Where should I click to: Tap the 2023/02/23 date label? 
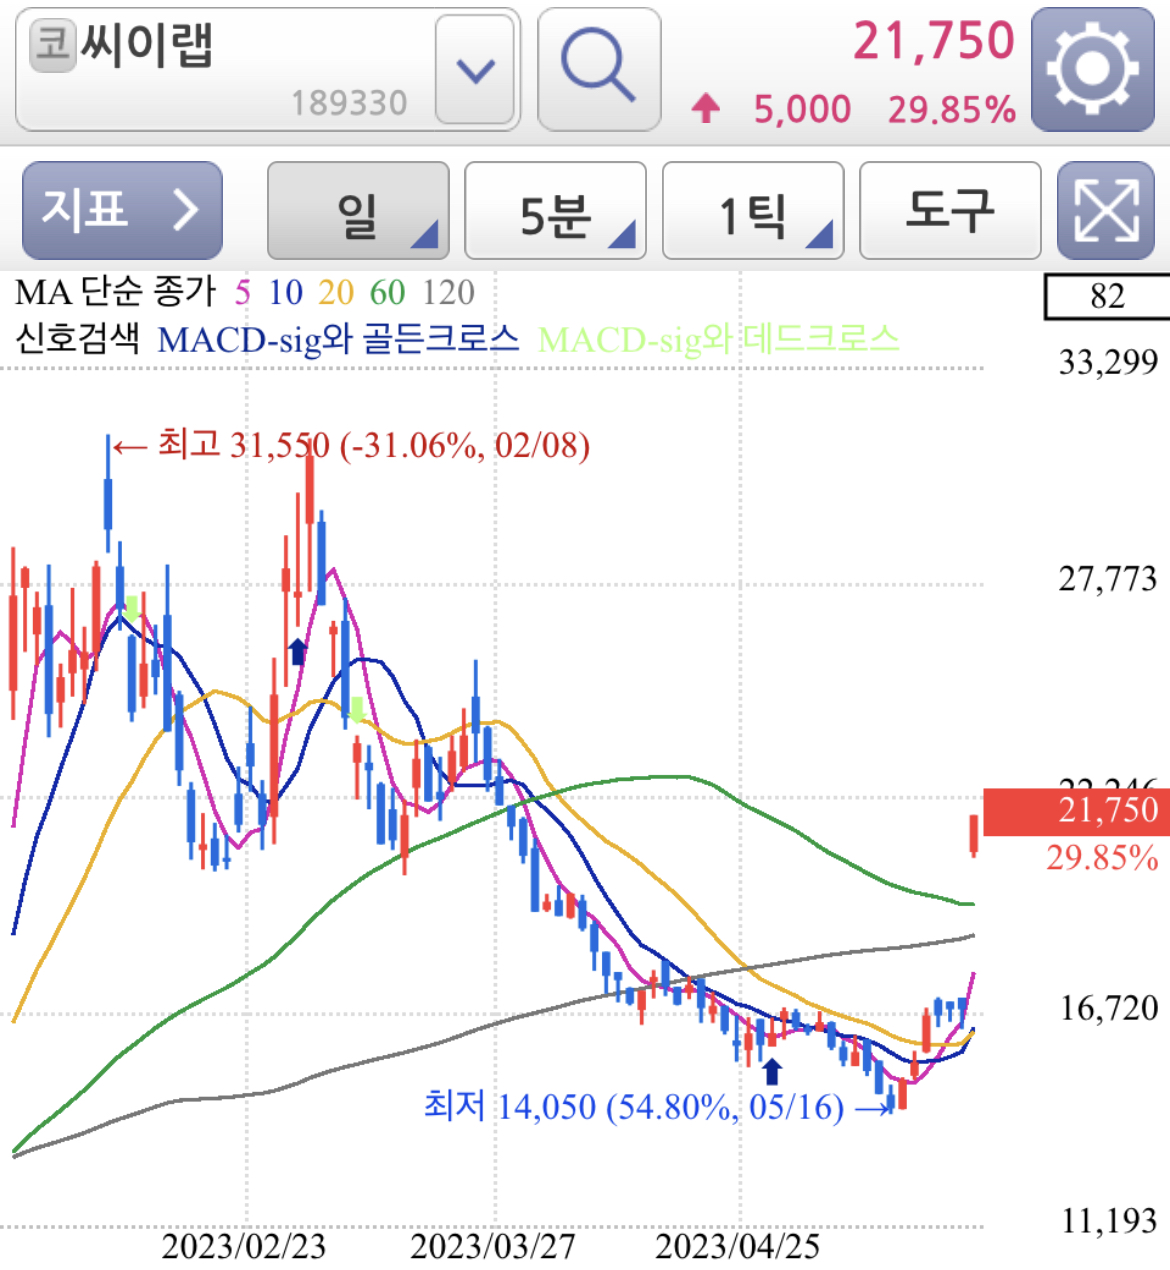(x=244, y=1247)
